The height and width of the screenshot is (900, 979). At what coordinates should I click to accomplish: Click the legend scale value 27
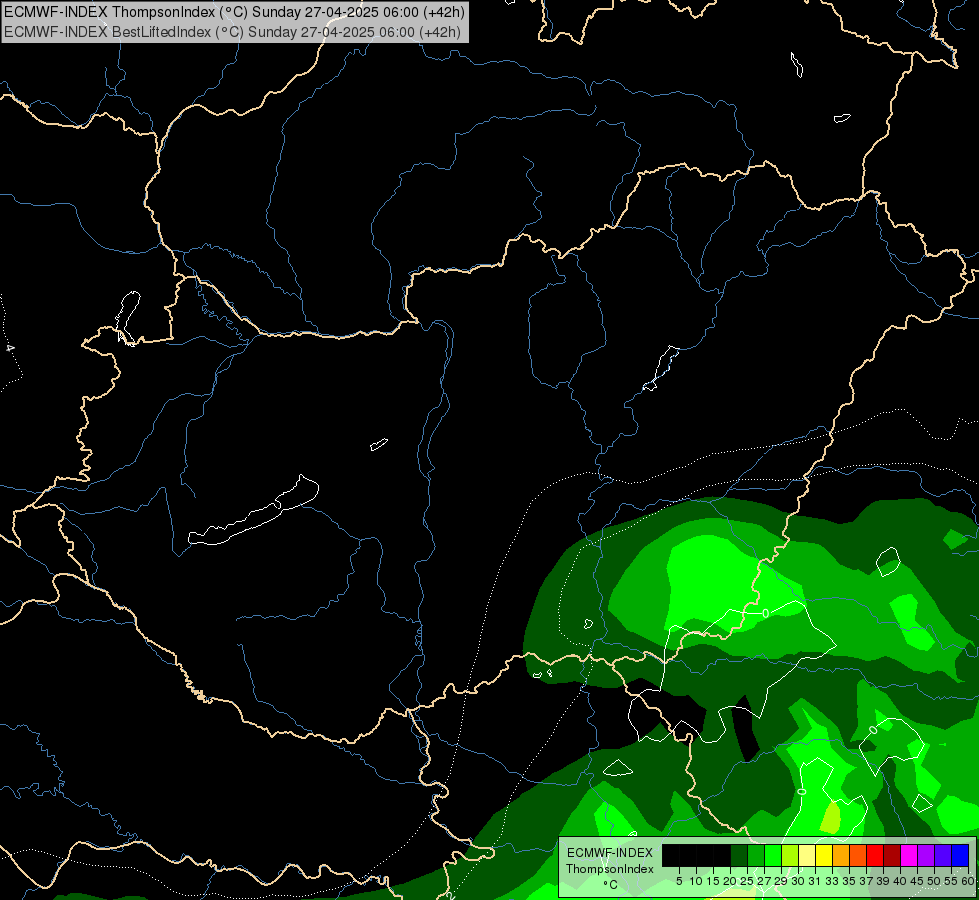coord(764,881)
